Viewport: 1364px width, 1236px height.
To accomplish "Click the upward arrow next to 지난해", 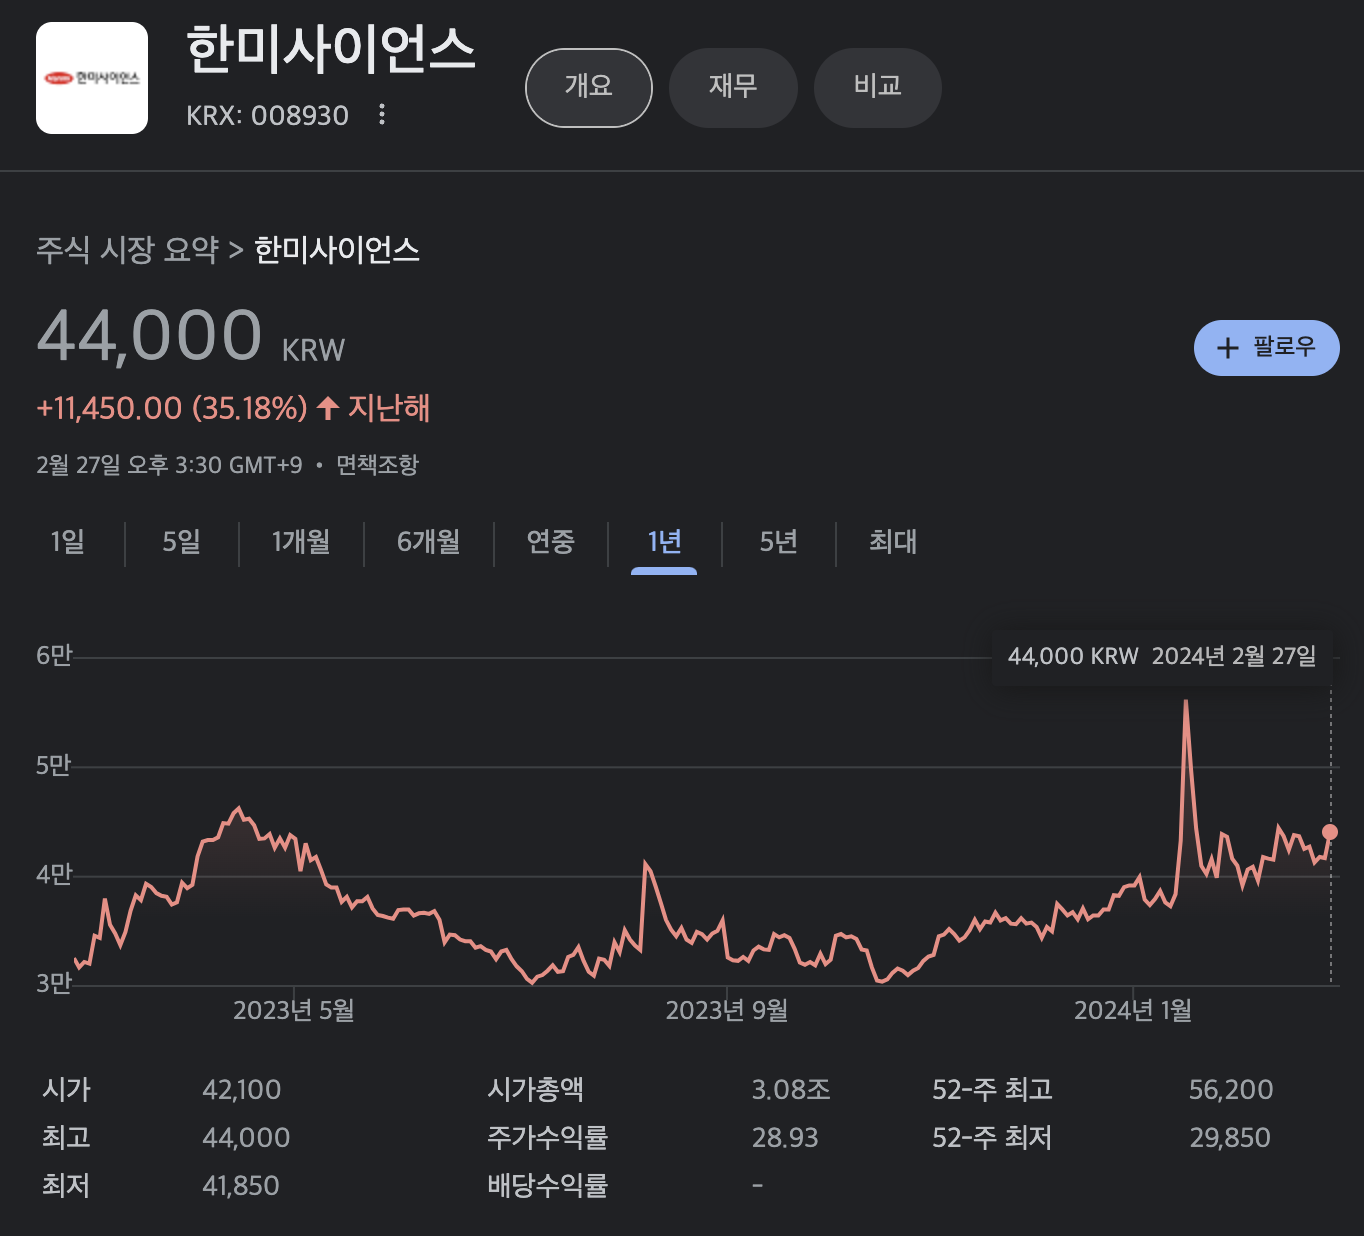I will click(x=328, y=408).
